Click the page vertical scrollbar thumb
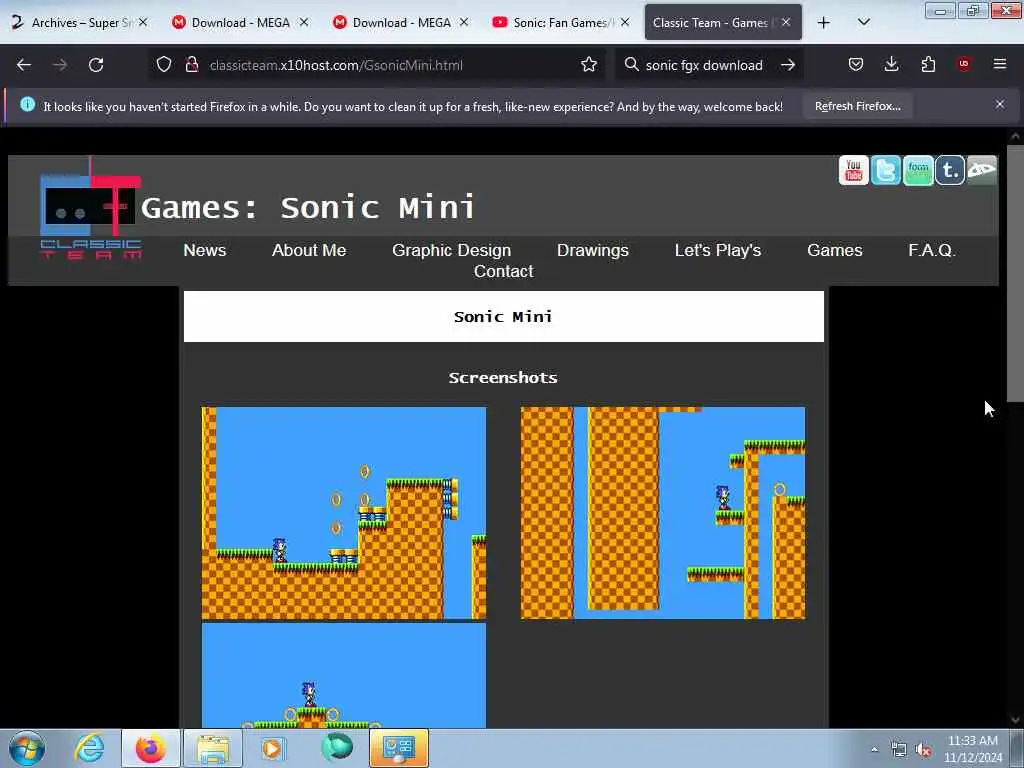This screenshot has width=1024, height=768. pos(1015,274)
